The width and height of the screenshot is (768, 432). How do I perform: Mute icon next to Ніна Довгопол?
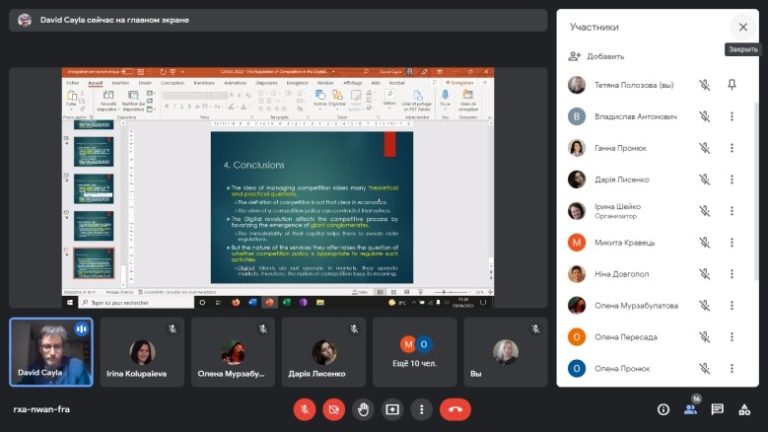[704, 274]
